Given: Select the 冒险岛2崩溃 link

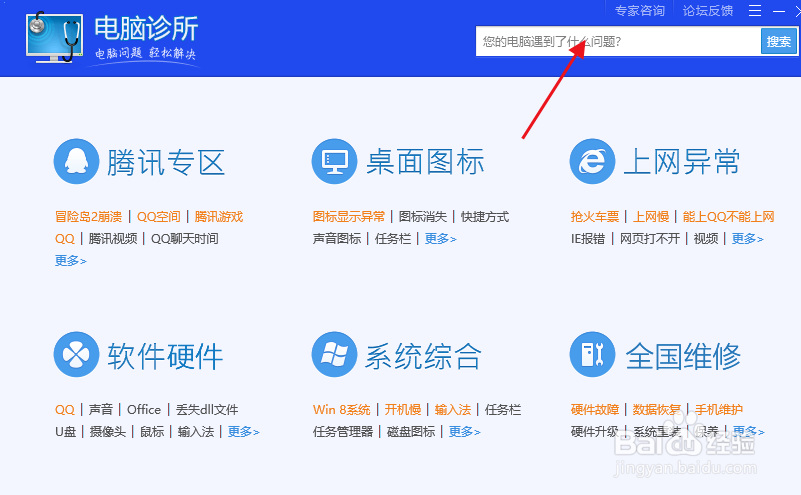Looking at the screenshot, I should click(88, 217).
